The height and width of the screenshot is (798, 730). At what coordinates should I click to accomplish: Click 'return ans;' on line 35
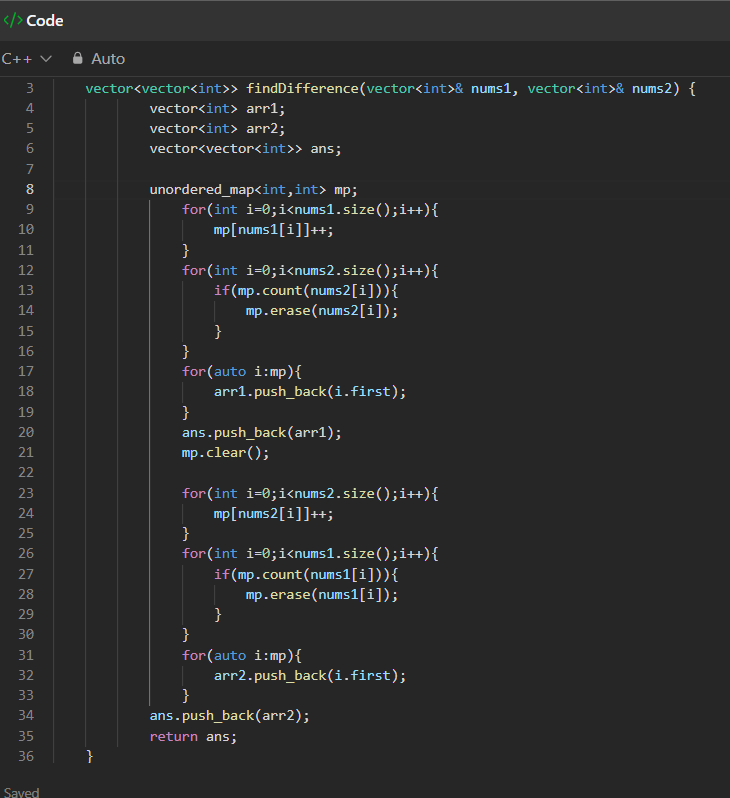point(193,736)
